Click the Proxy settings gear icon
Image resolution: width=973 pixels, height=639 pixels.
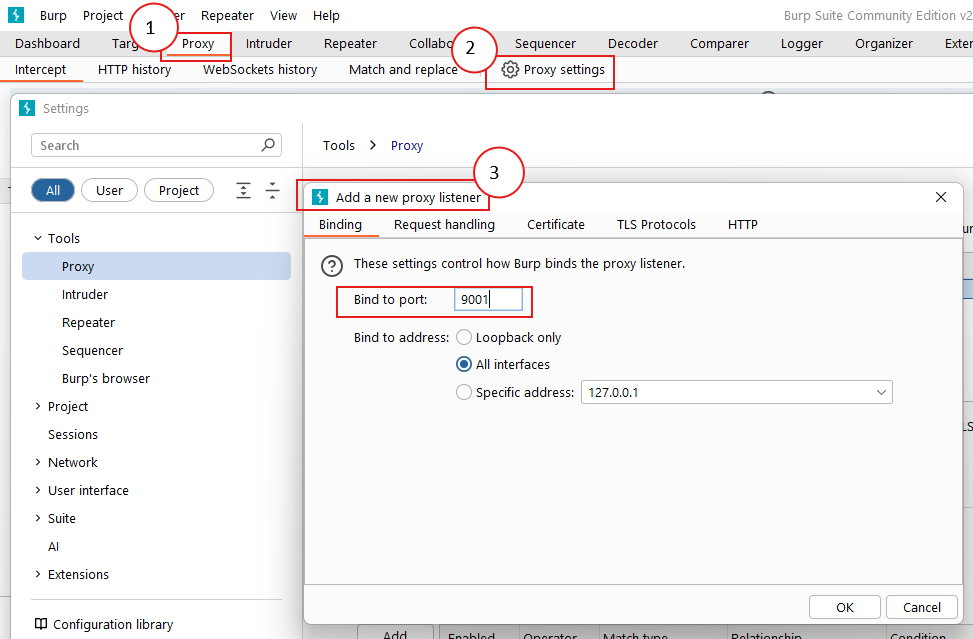point(510,69)
